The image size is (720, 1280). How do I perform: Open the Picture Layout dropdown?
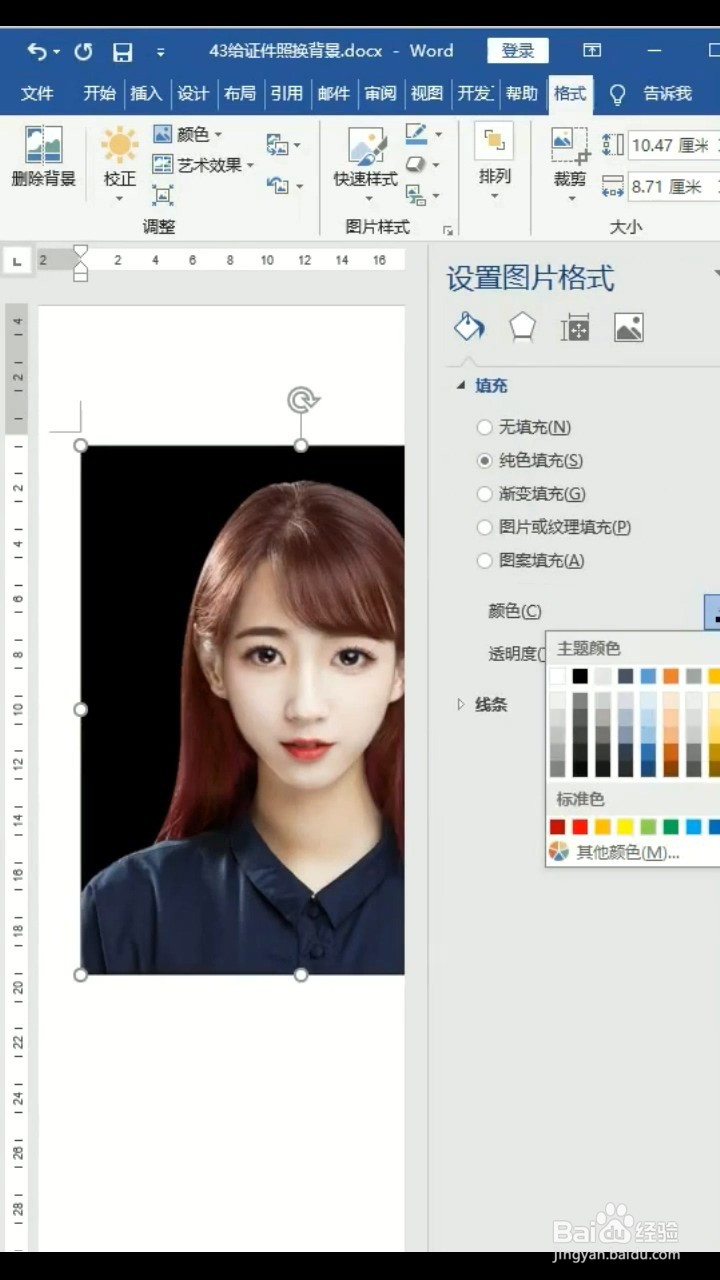[424, 195]
